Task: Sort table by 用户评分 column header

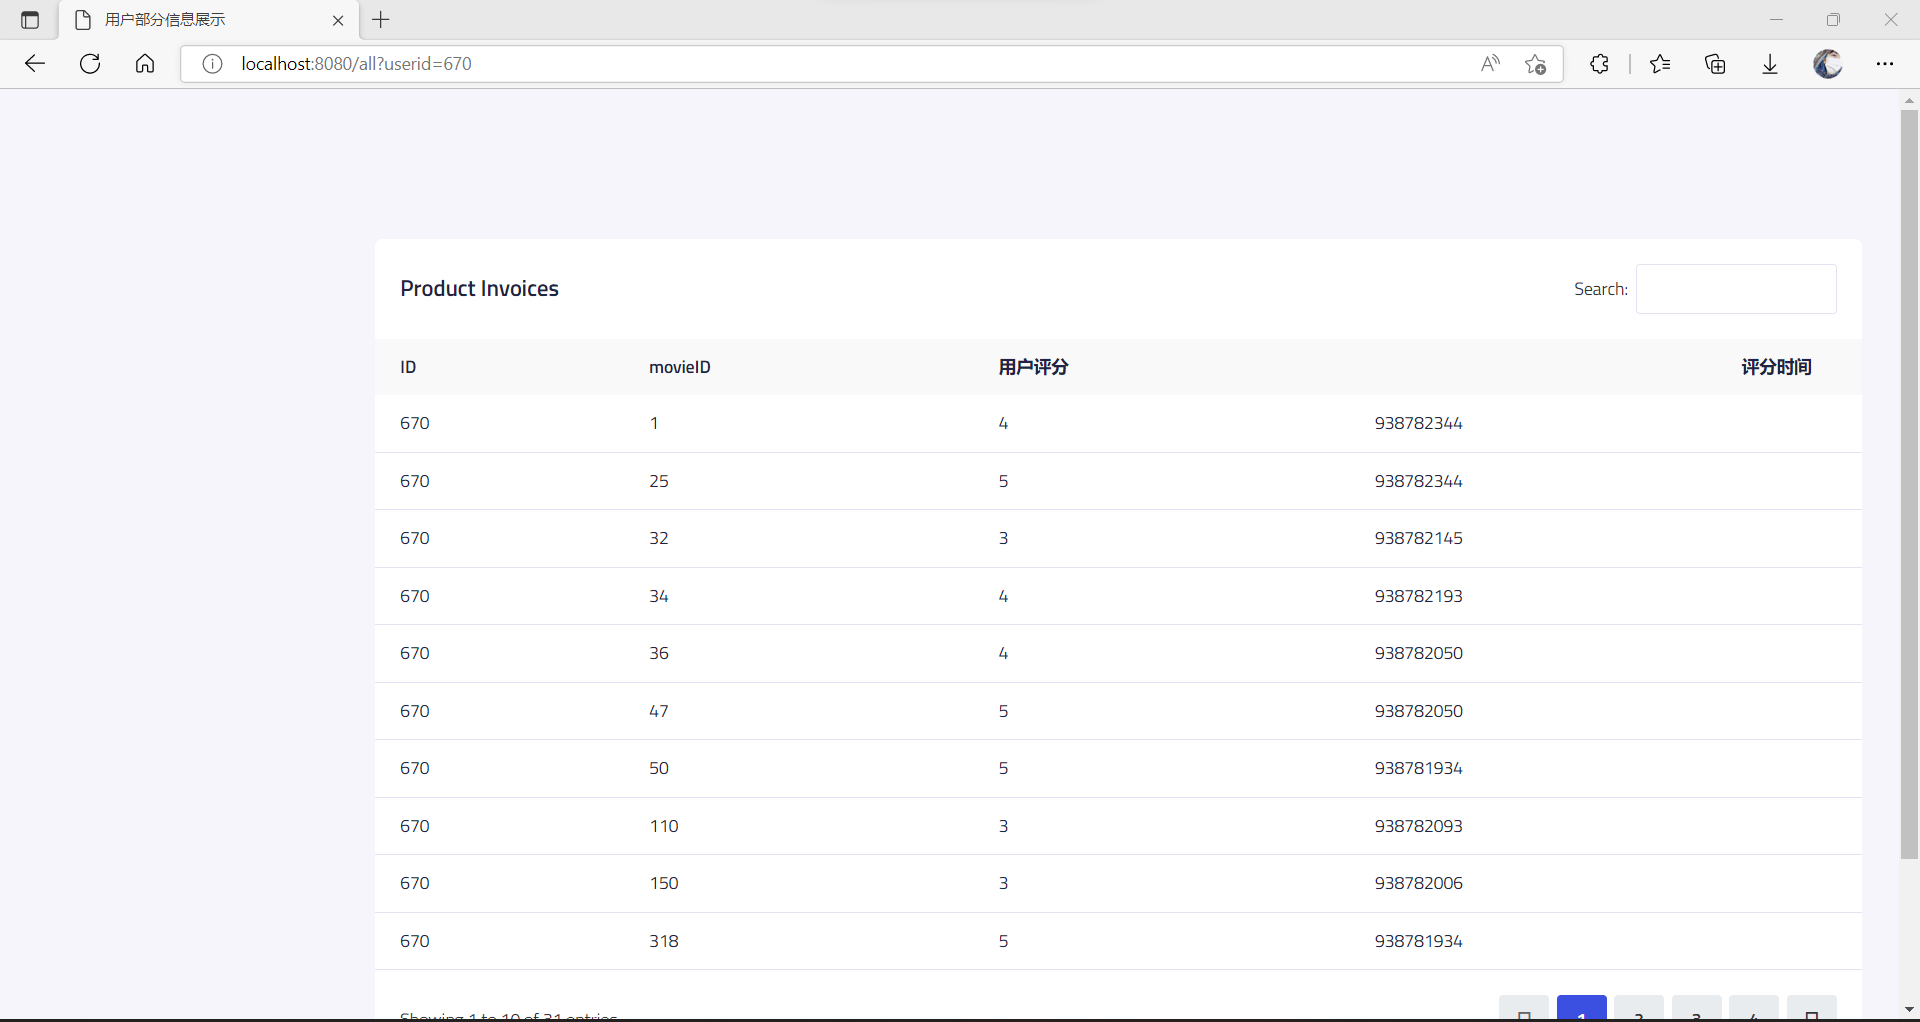Action: click(x=1033, y=367)
